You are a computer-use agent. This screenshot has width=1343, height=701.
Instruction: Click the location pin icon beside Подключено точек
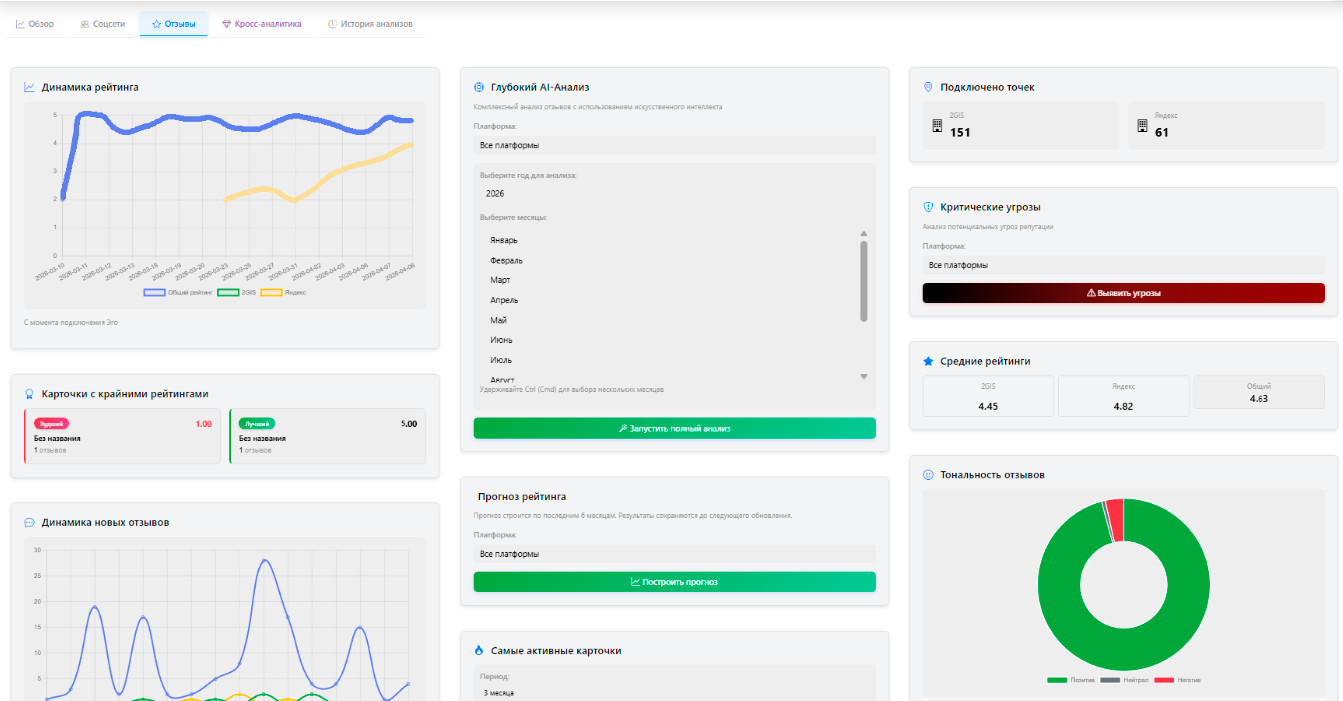tap(928, 87)
